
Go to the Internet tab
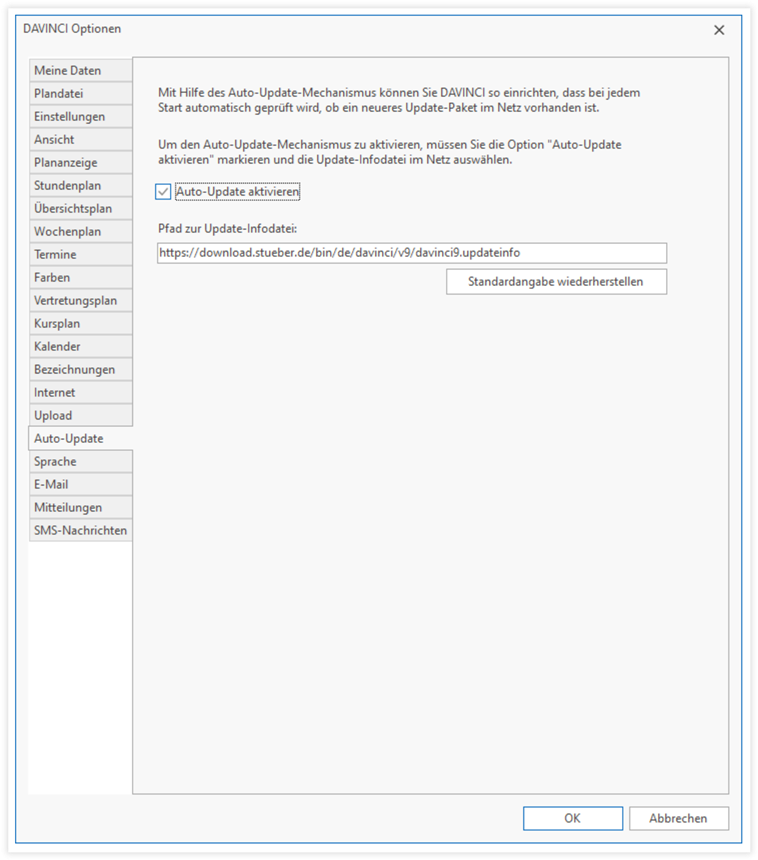[x=81, y=393]
